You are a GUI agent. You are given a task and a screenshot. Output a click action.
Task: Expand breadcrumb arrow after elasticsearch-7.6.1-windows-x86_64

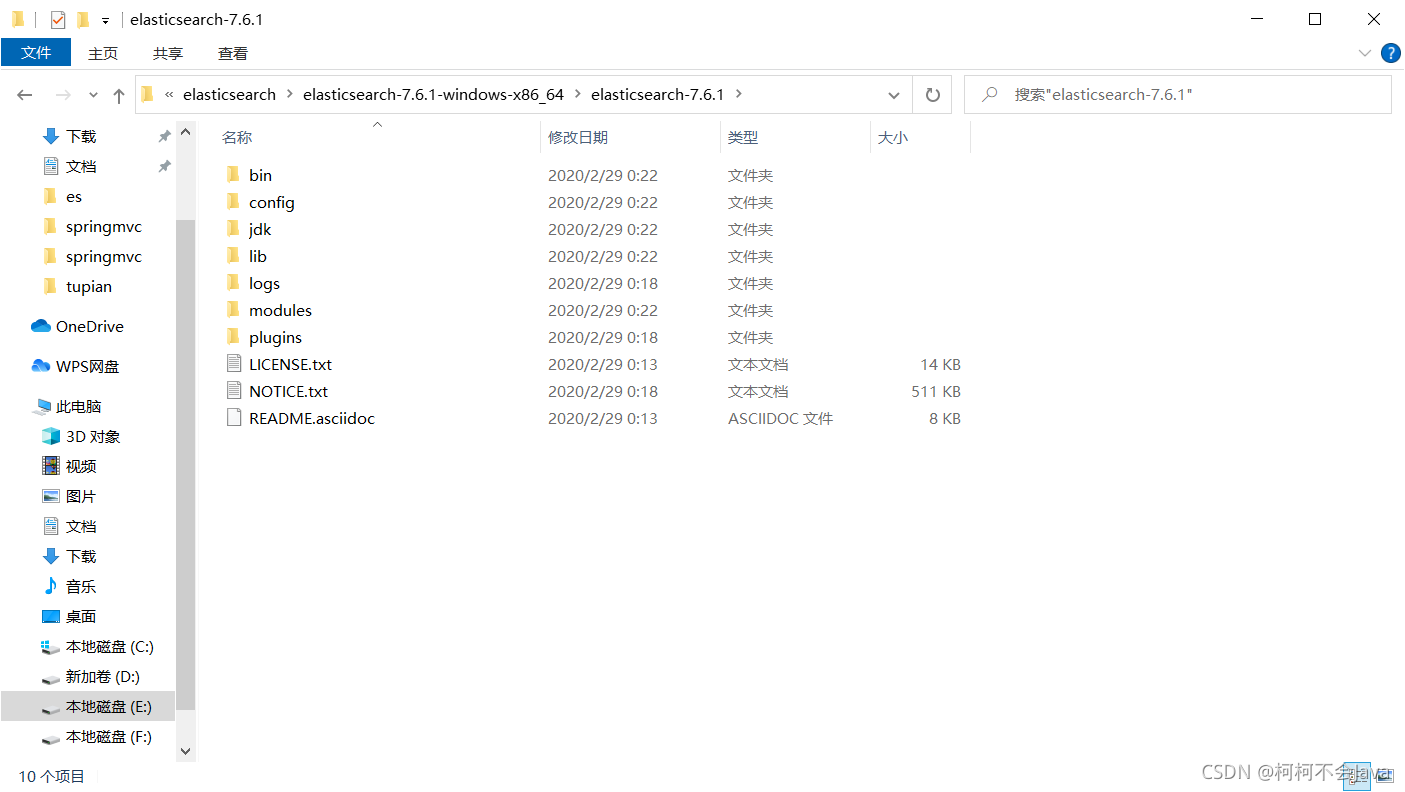[x=578, y=95]
